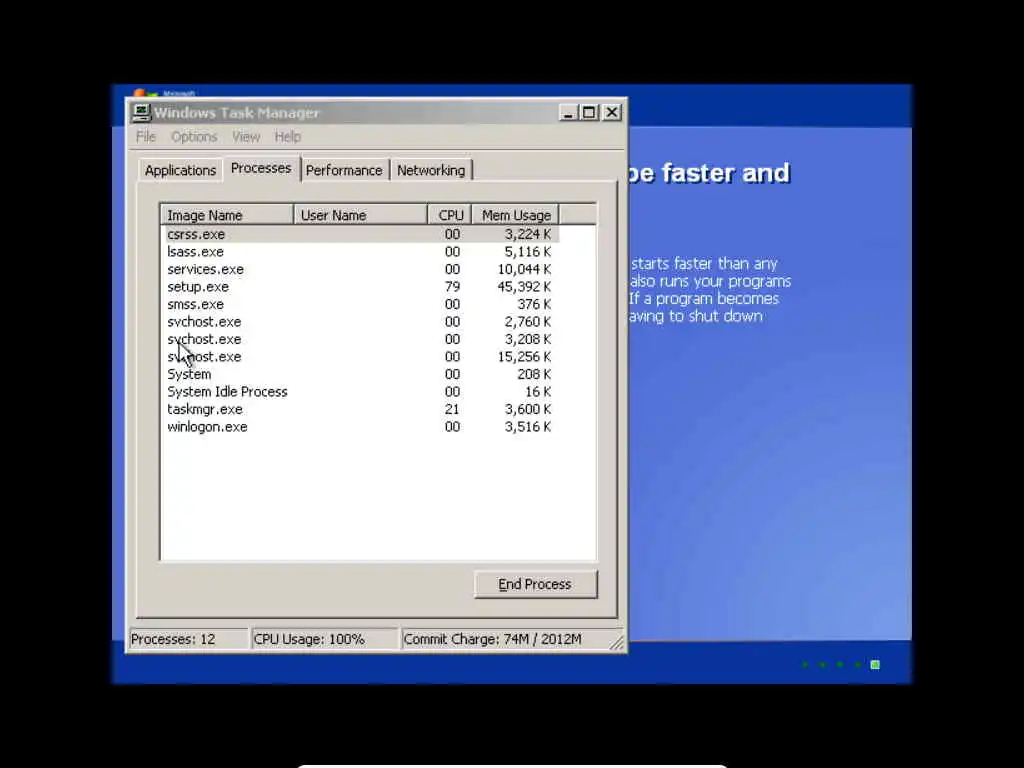Minimize the Task Manager window
This screenshot has height=768, width=1024.
568,113
